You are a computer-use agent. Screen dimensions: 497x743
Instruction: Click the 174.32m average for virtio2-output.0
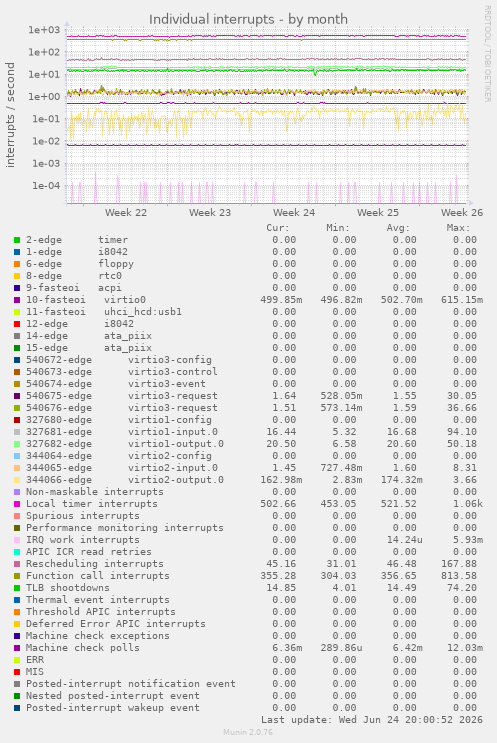[x=402, y=480]
